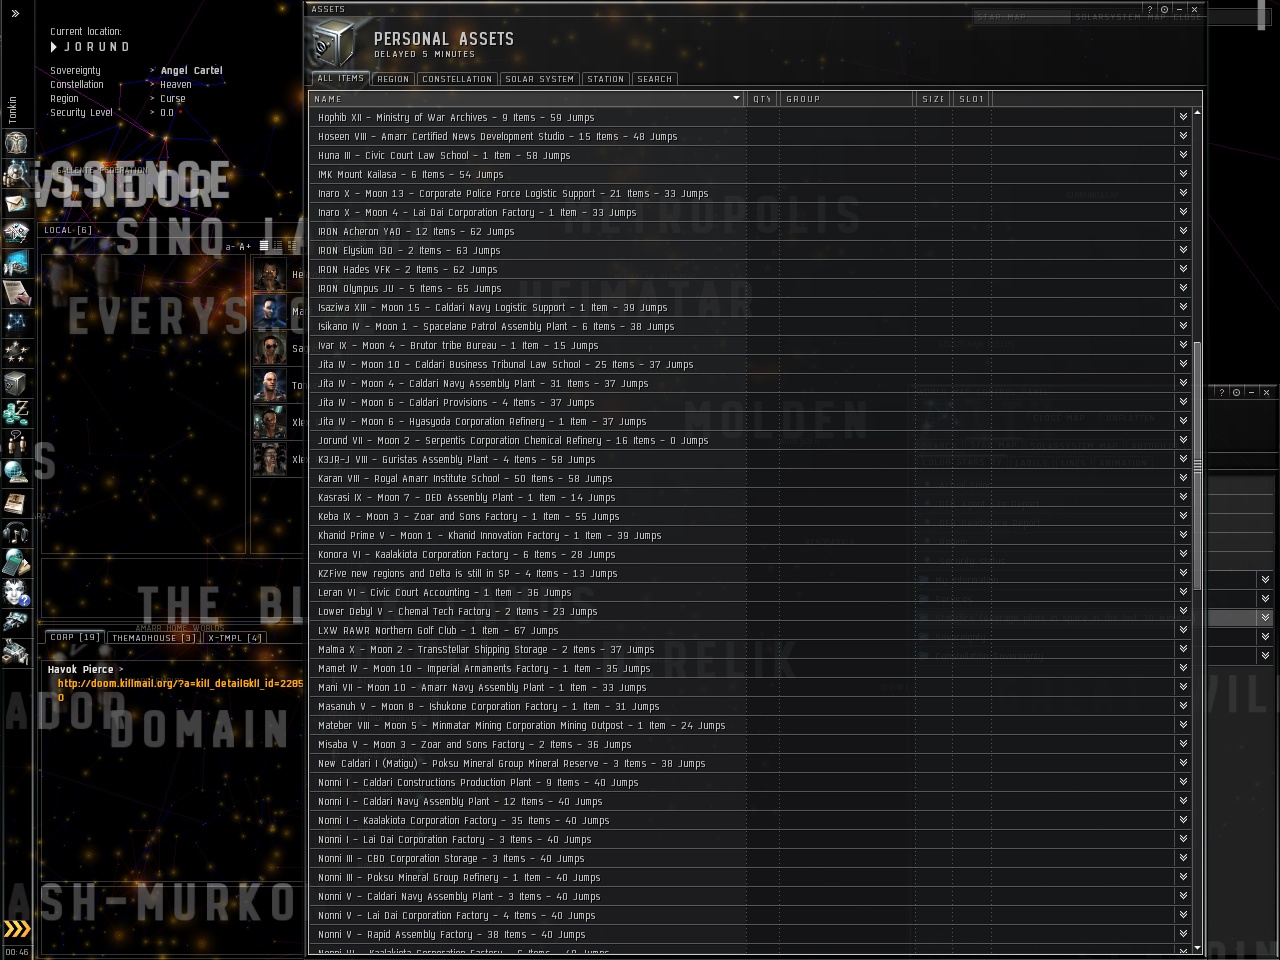
Task: Sort assets by QTY column header
Action: click(762, 99)
